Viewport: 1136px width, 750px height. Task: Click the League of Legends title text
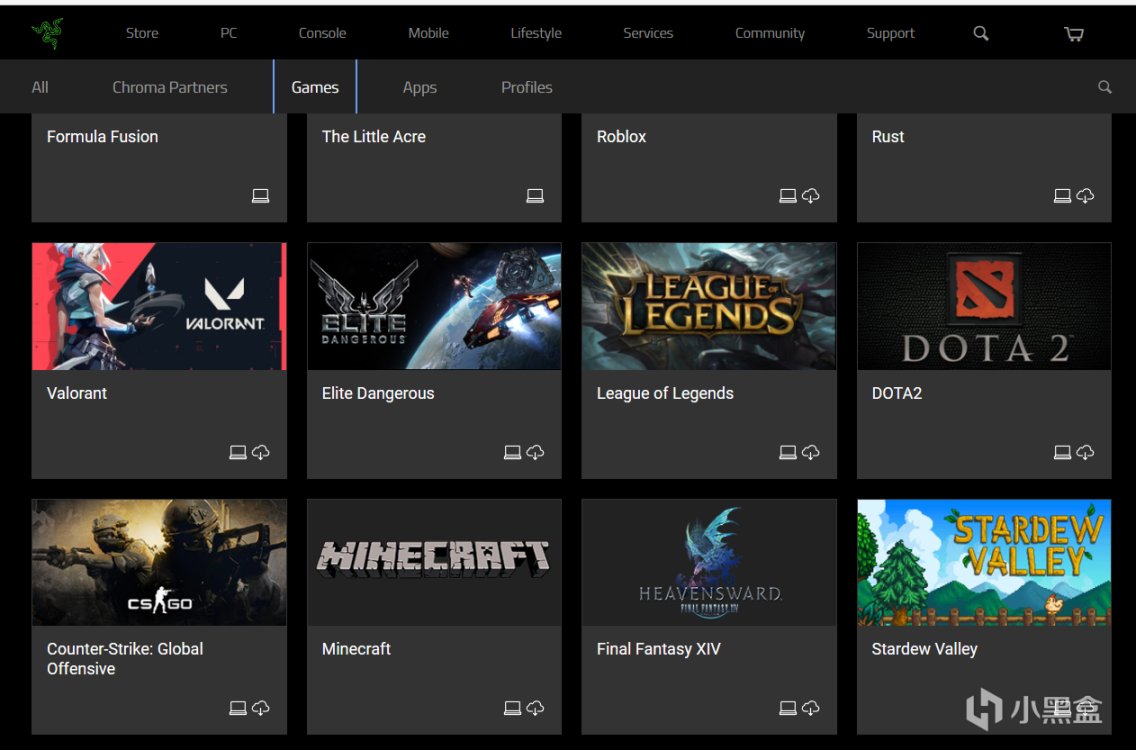coord(665,393)
